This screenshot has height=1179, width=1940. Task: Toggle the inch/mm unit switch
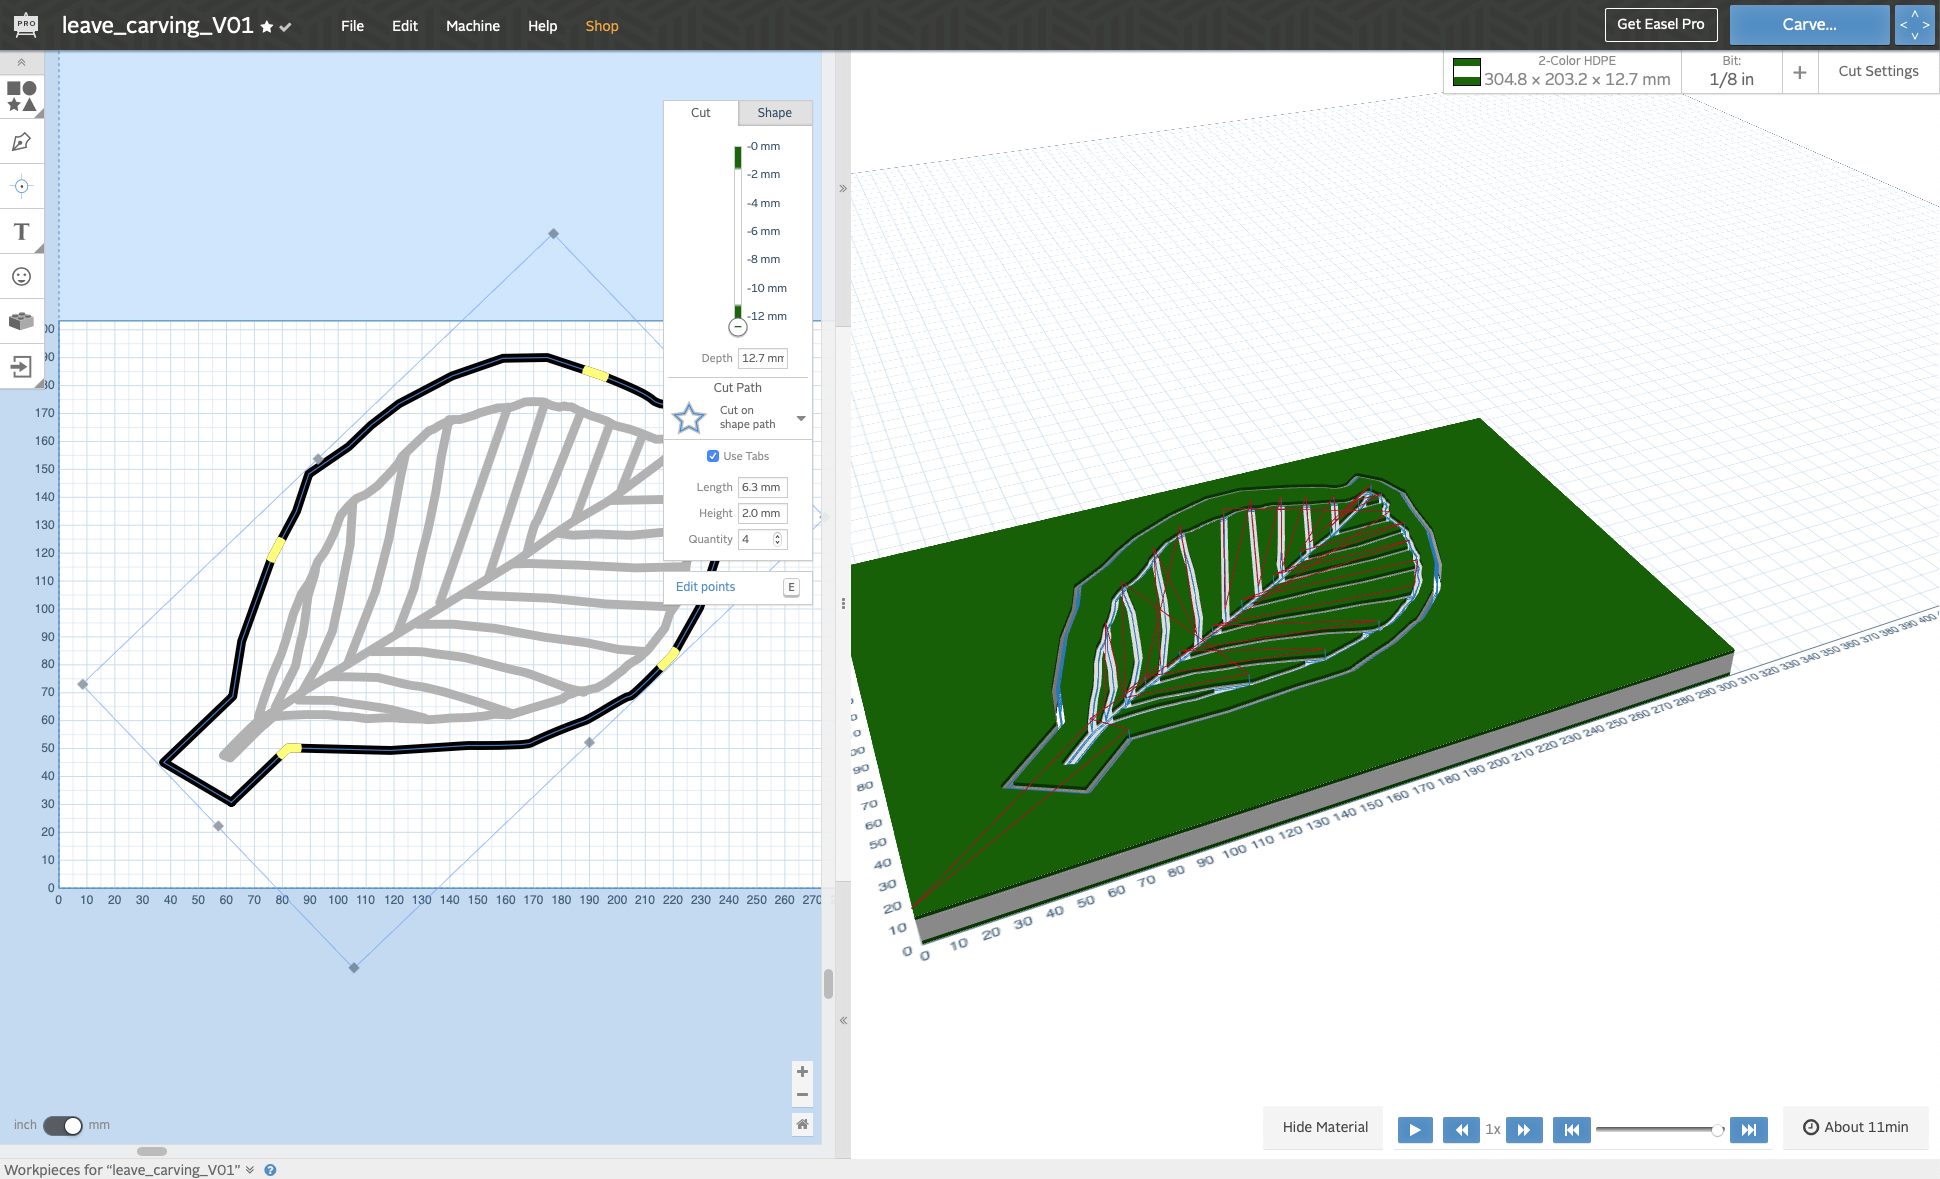(63, 1125)
